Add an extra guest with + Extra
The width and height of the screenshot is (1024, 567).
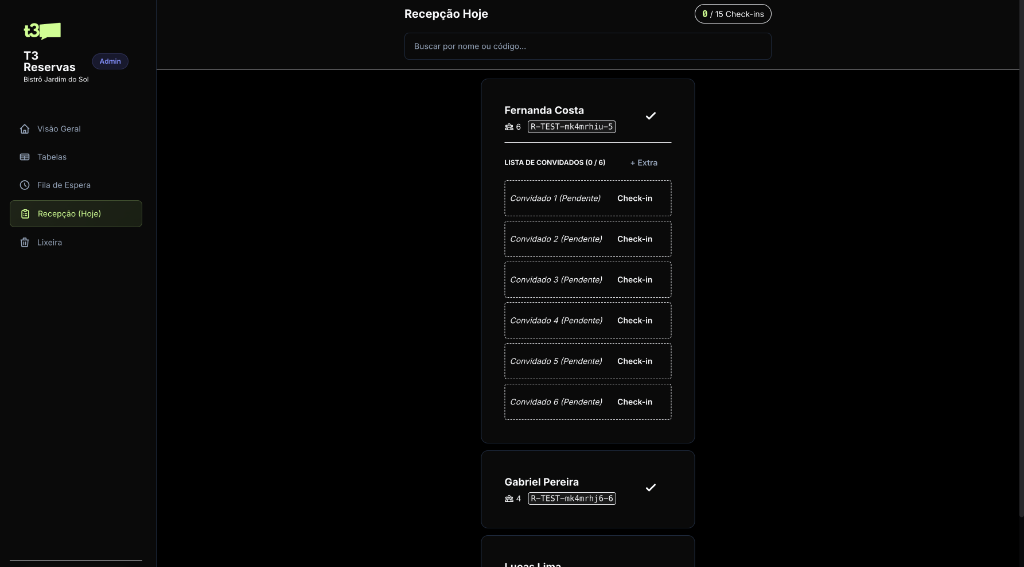pyautogui.click(x=644, y=163)
